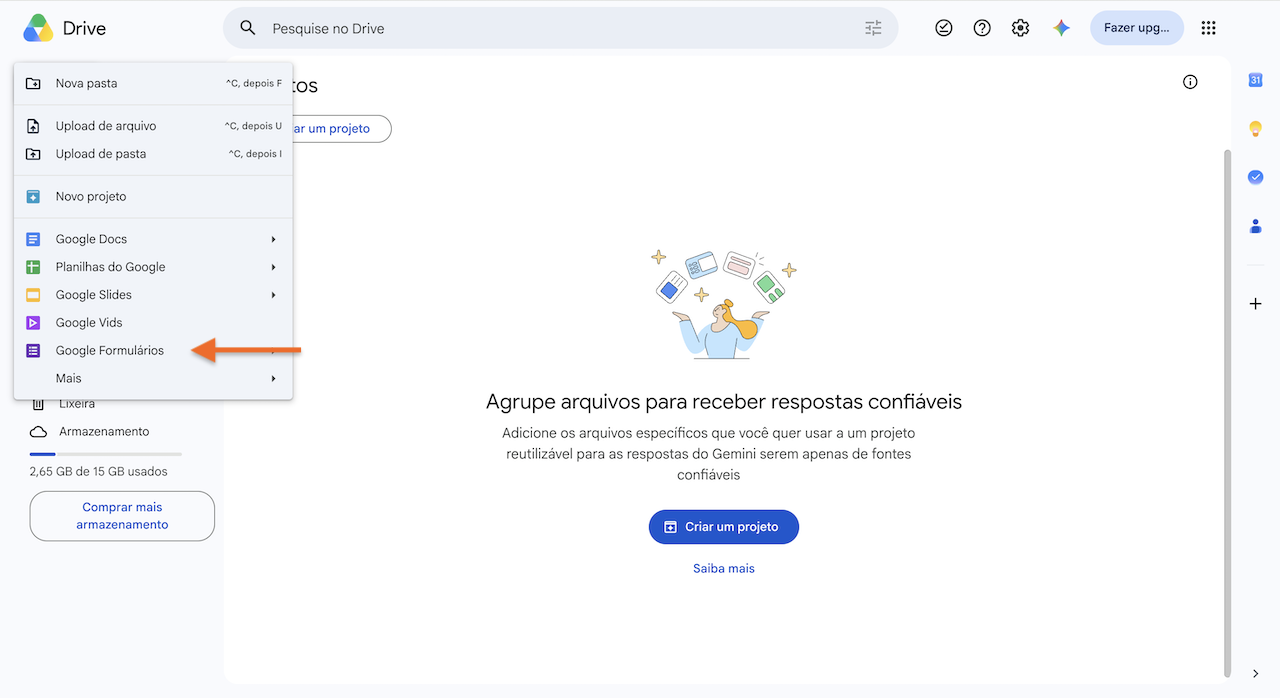This screenshot has width=1280, height=698.
Task: Click the Armazenamento cloud icon
Action: point(38,432)
